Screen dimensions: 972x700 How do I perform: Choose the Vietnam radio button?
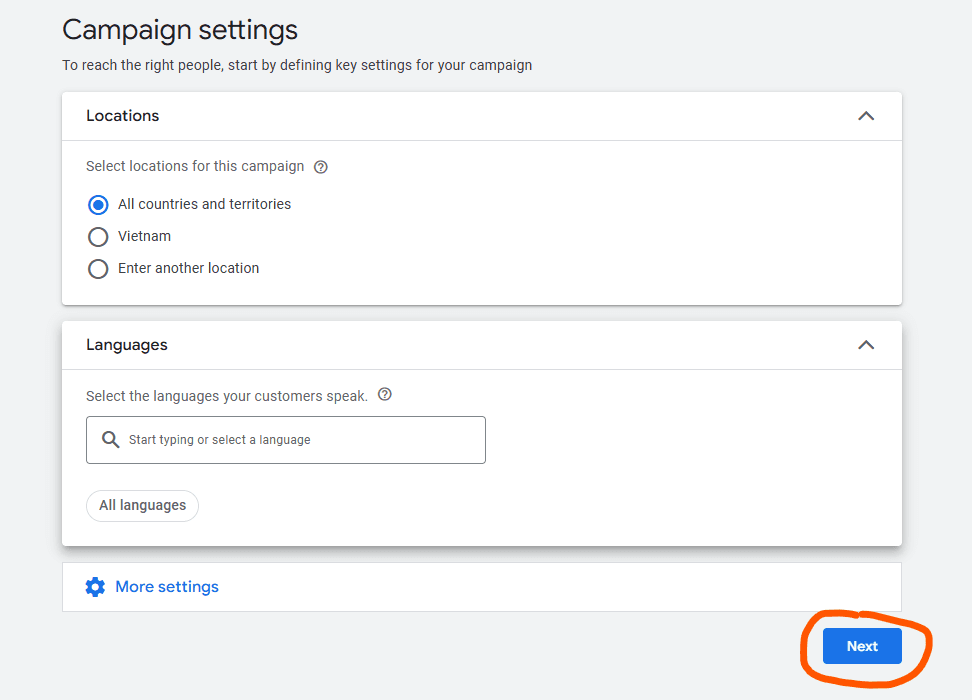pos(98,237)
